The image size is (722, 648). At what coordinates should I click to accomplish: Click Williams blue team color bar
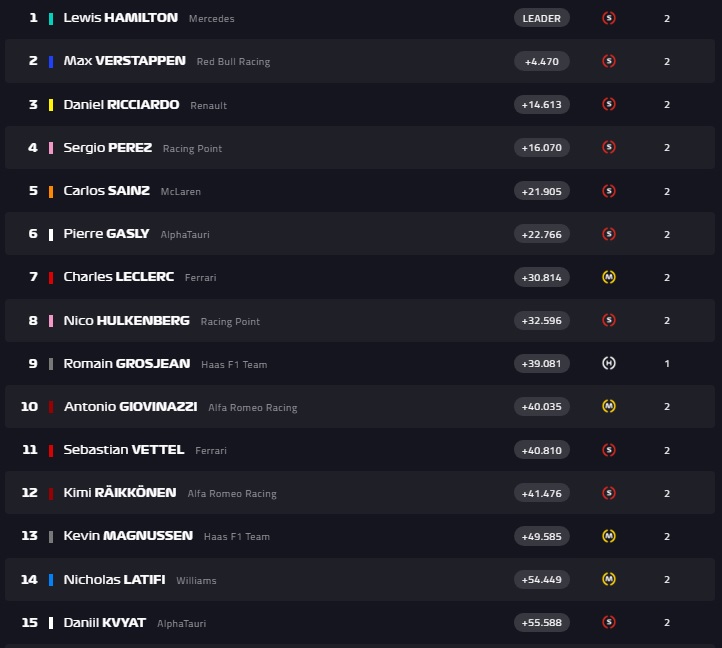51,580
